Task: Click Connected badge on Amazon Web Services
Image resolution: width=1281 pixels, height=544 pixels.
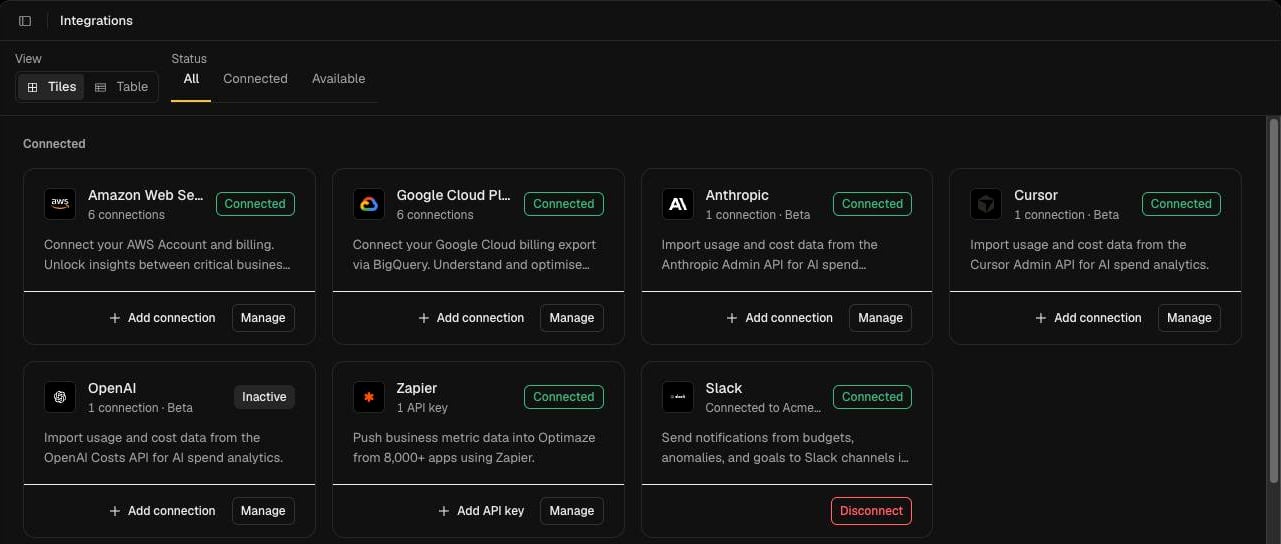Action: [x=255, y=204]
